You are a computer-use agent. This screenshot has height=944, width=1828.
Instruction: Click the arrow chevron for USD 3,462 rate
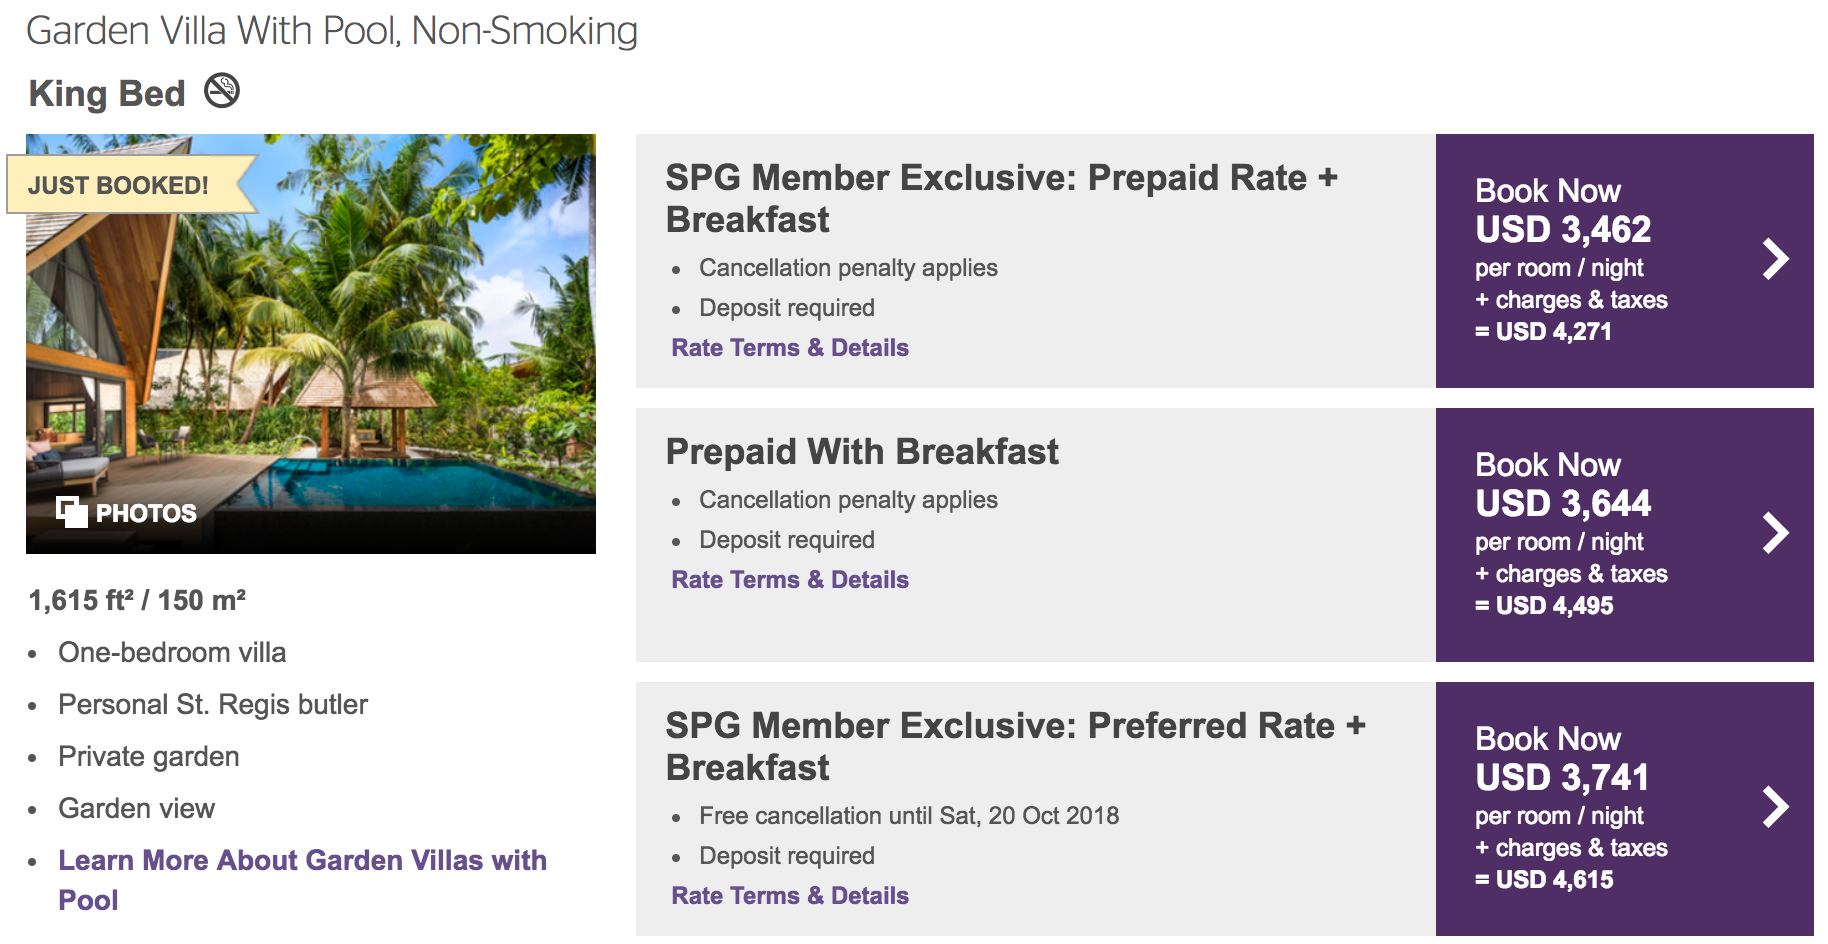click(x=1775, y=259)
